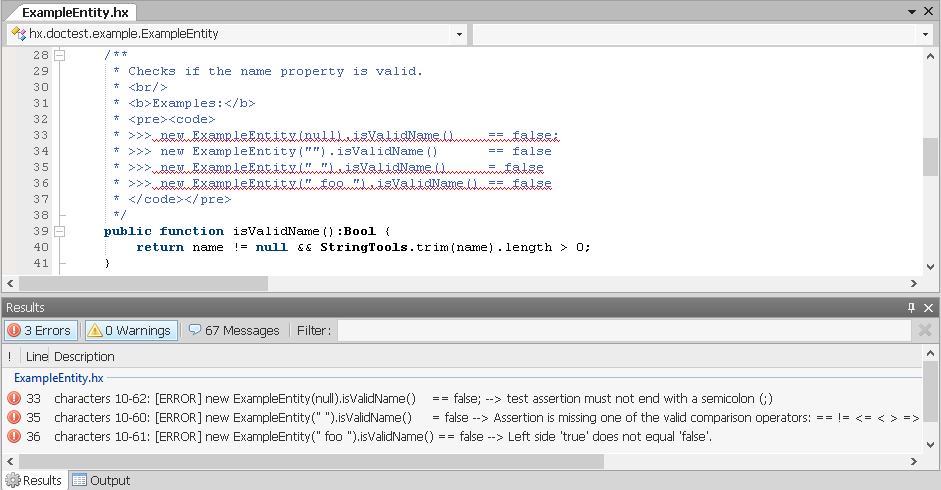Collapse the comment block at line 28
This screenshot has height=490, width=941.
pos(59,55)
